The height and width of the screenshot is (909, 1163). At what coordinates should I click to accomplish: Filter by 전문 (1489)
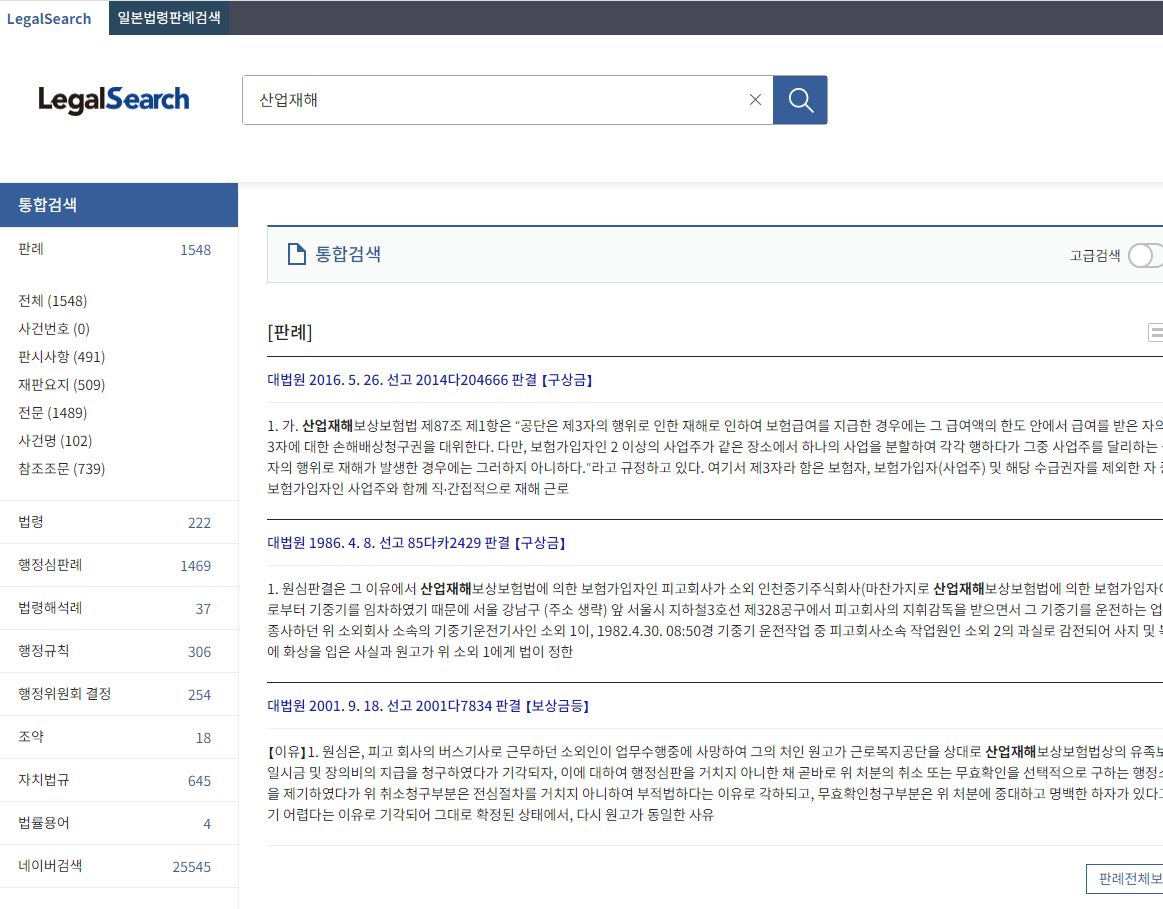(x=53, y=413)
